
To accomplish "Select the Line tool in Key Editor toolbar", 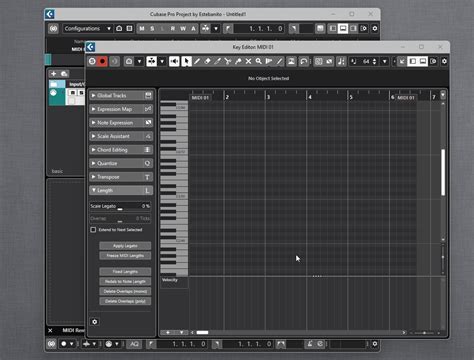I will 279,61.
